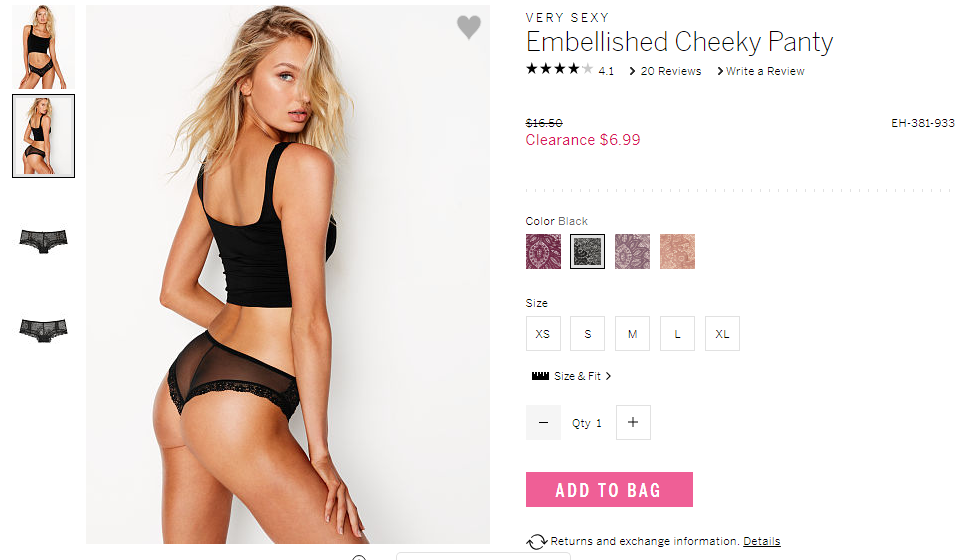Select size M
Screen dimensions: 965x560
tap(633, 334)
